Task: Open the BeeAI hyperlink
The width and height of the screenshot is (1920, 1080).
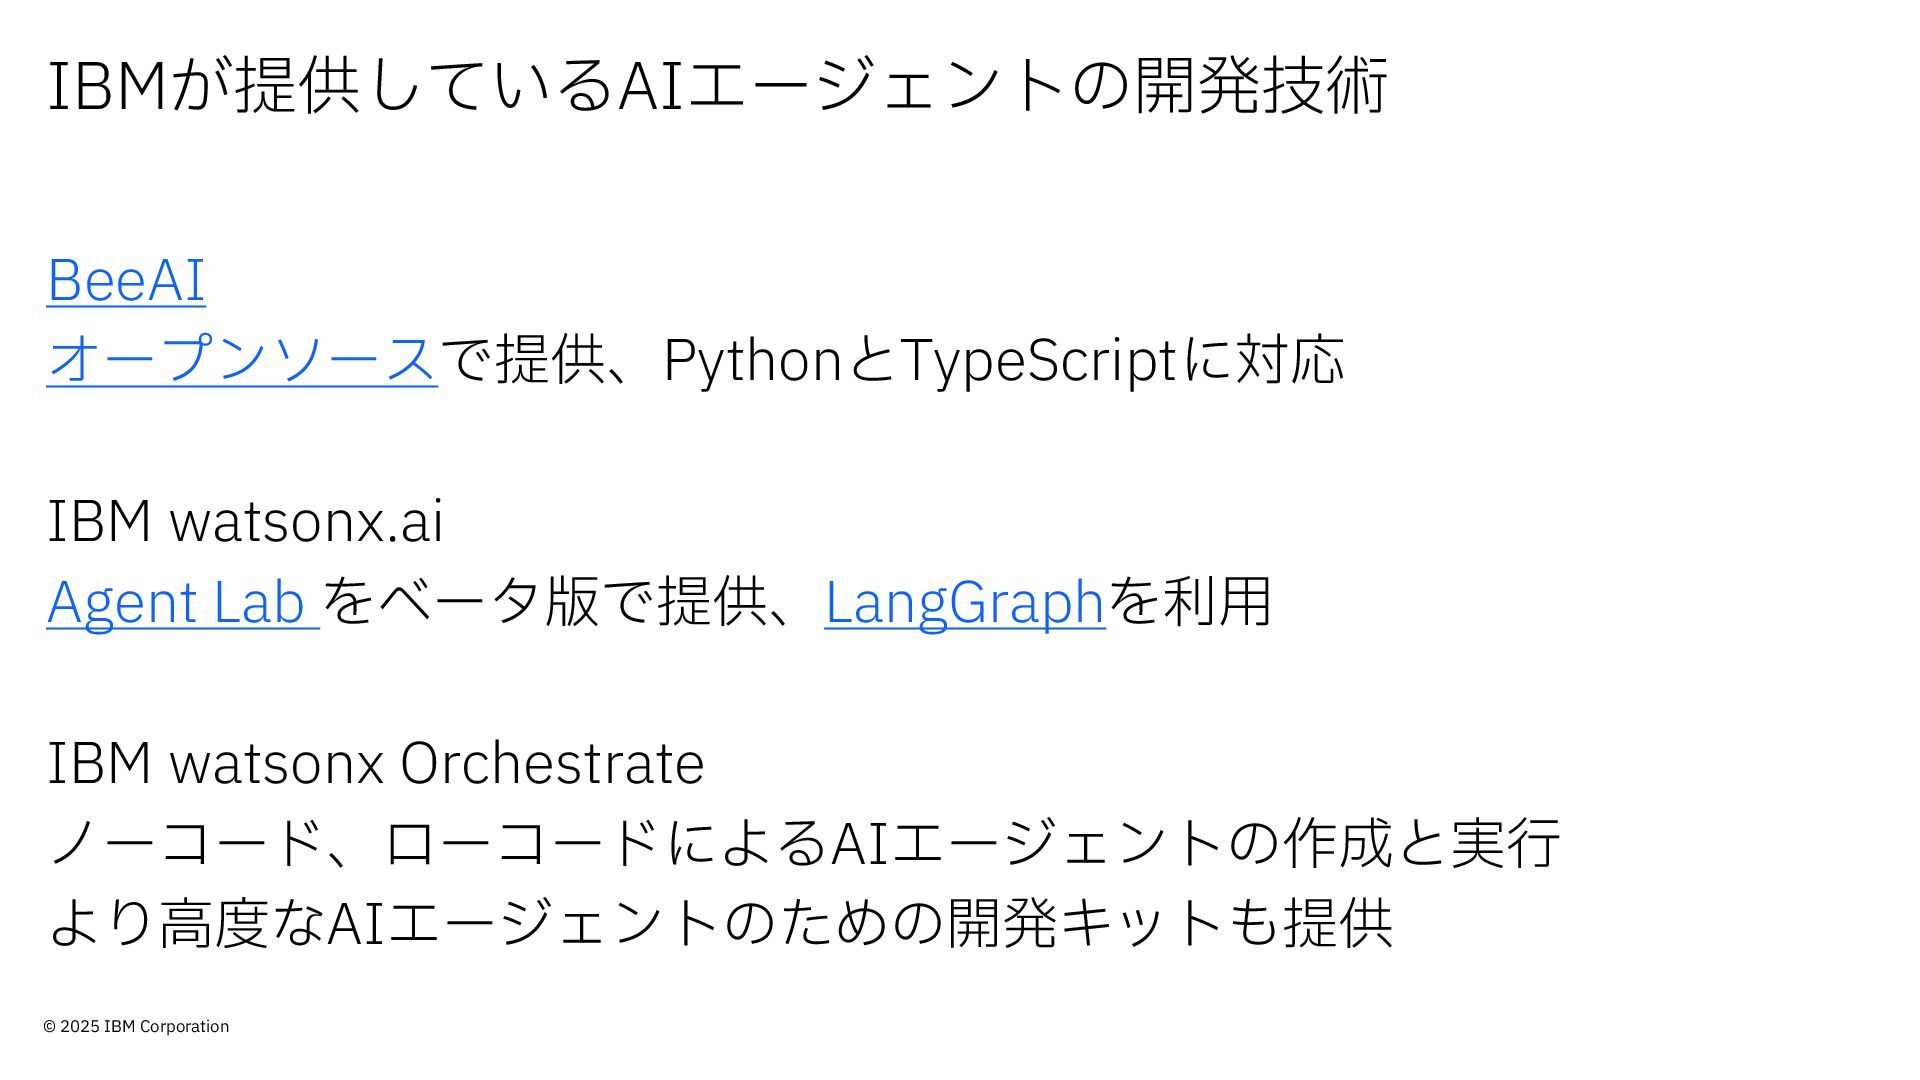Action: (126, 279)
